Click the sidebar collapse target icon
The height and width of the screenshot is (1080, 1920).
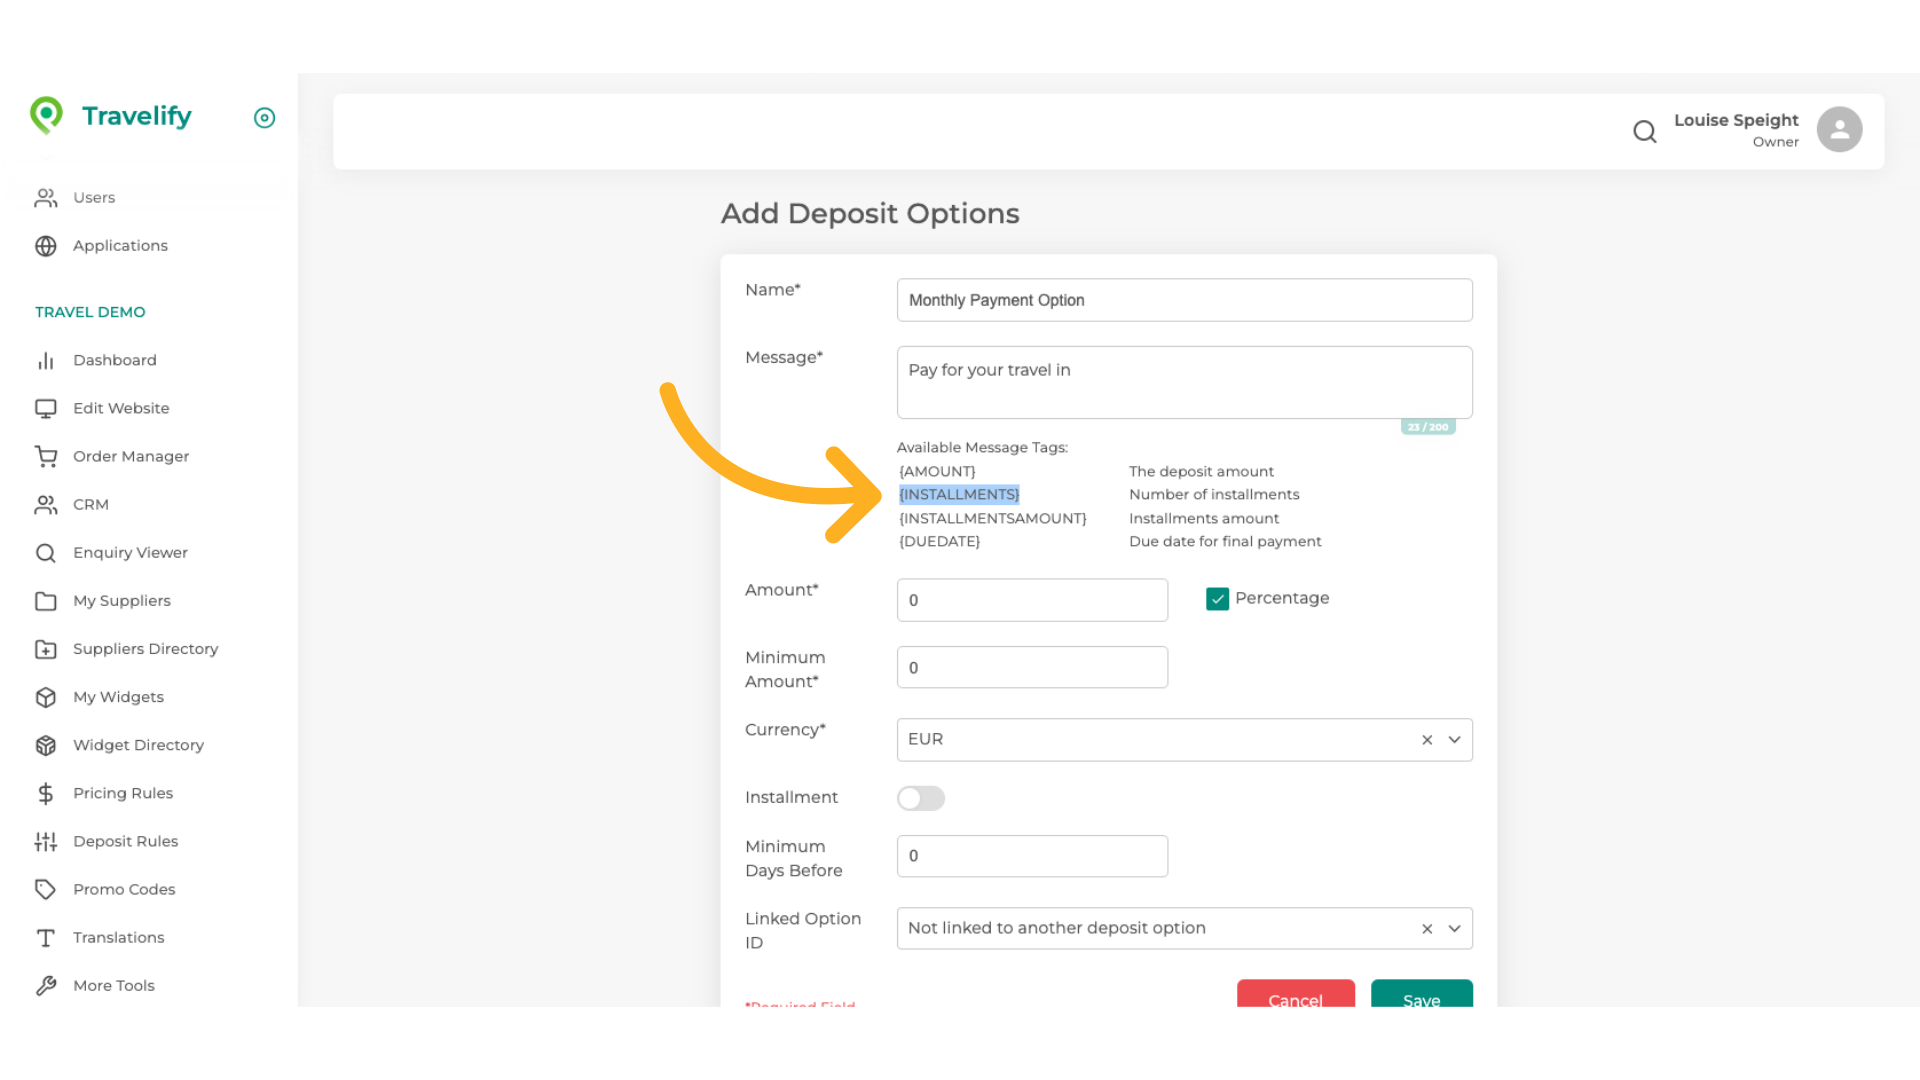pyautogui.click(x=264, y=118)
